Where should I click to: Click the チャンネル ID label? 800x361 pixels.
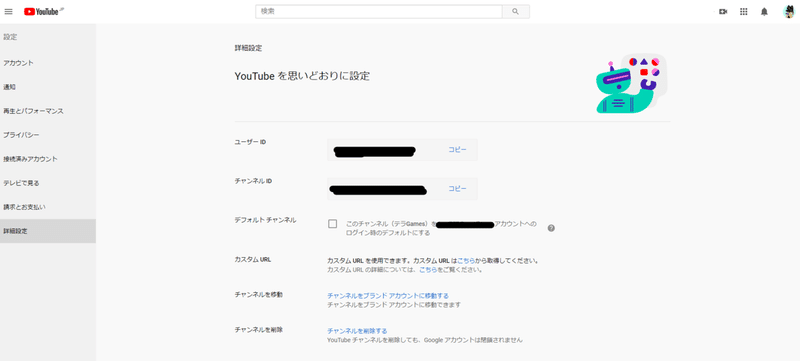(x=253, y=181)
